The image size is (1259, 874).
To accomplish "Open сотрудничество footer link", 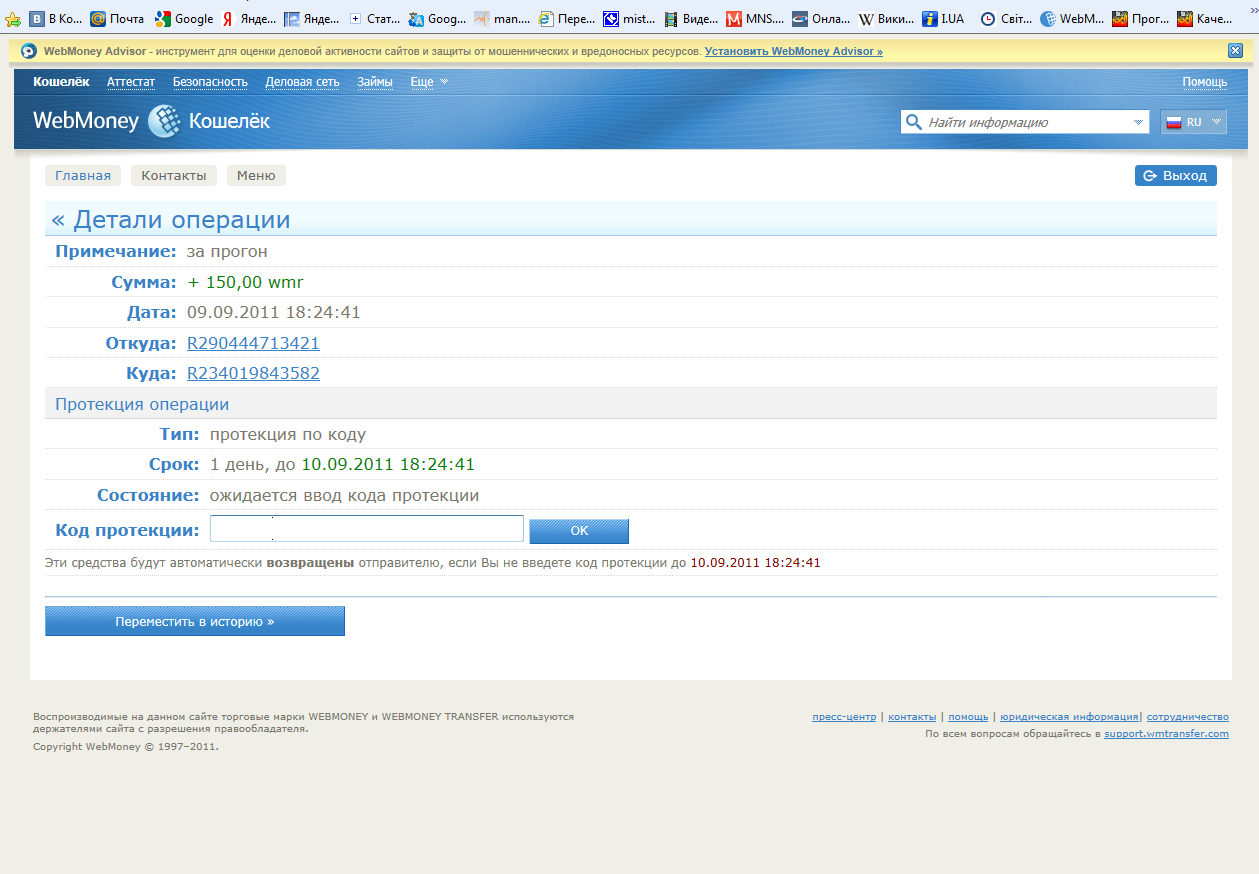I will tap(1188, 717).
